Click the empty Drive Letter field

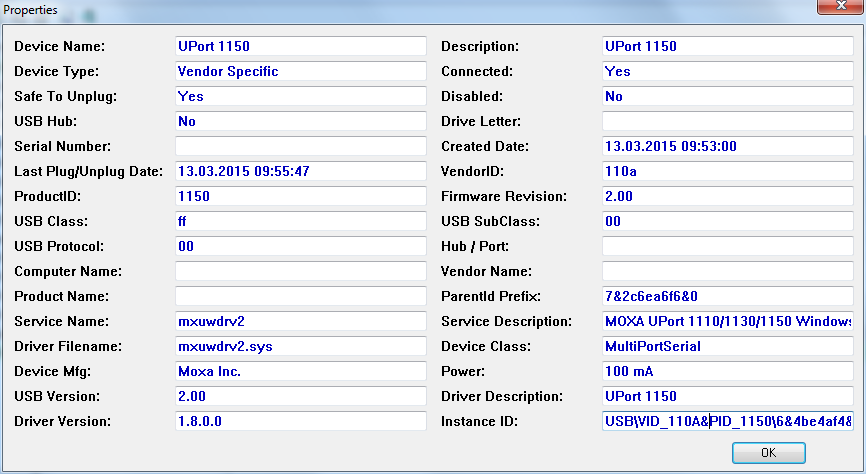point(727,121)
